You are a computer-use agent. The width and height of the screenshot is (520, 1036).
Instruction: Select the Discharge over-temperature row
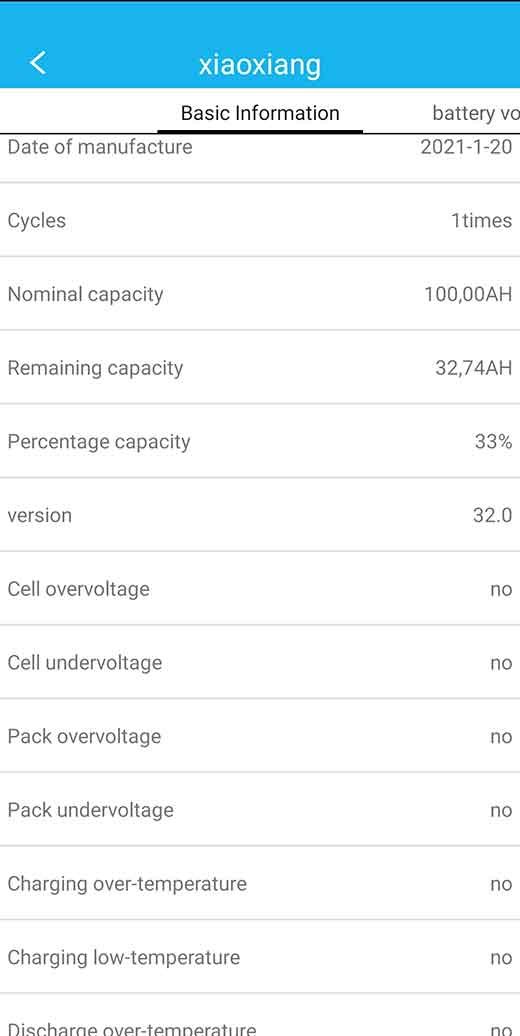coord(260,1016)
